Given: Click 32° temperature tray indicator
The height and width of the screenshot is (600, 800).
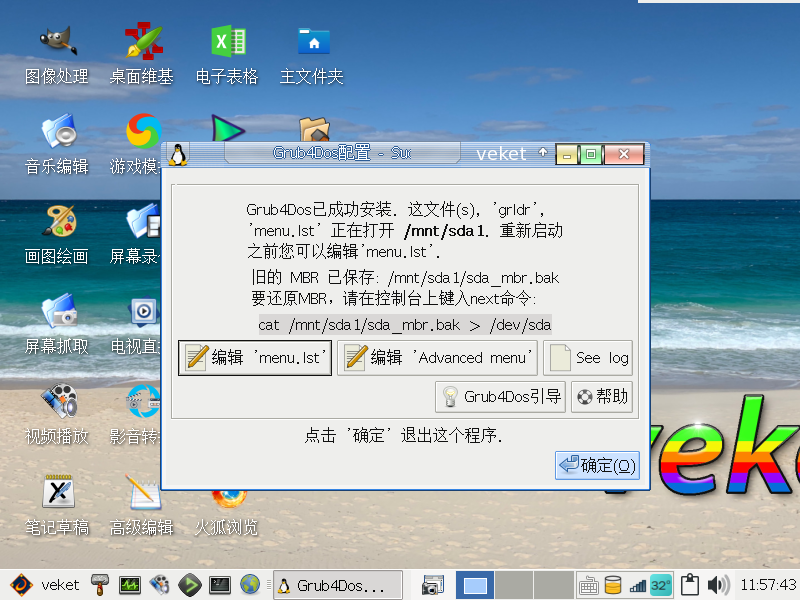Looking at the screenshot, I should click(x=661, y=585).
